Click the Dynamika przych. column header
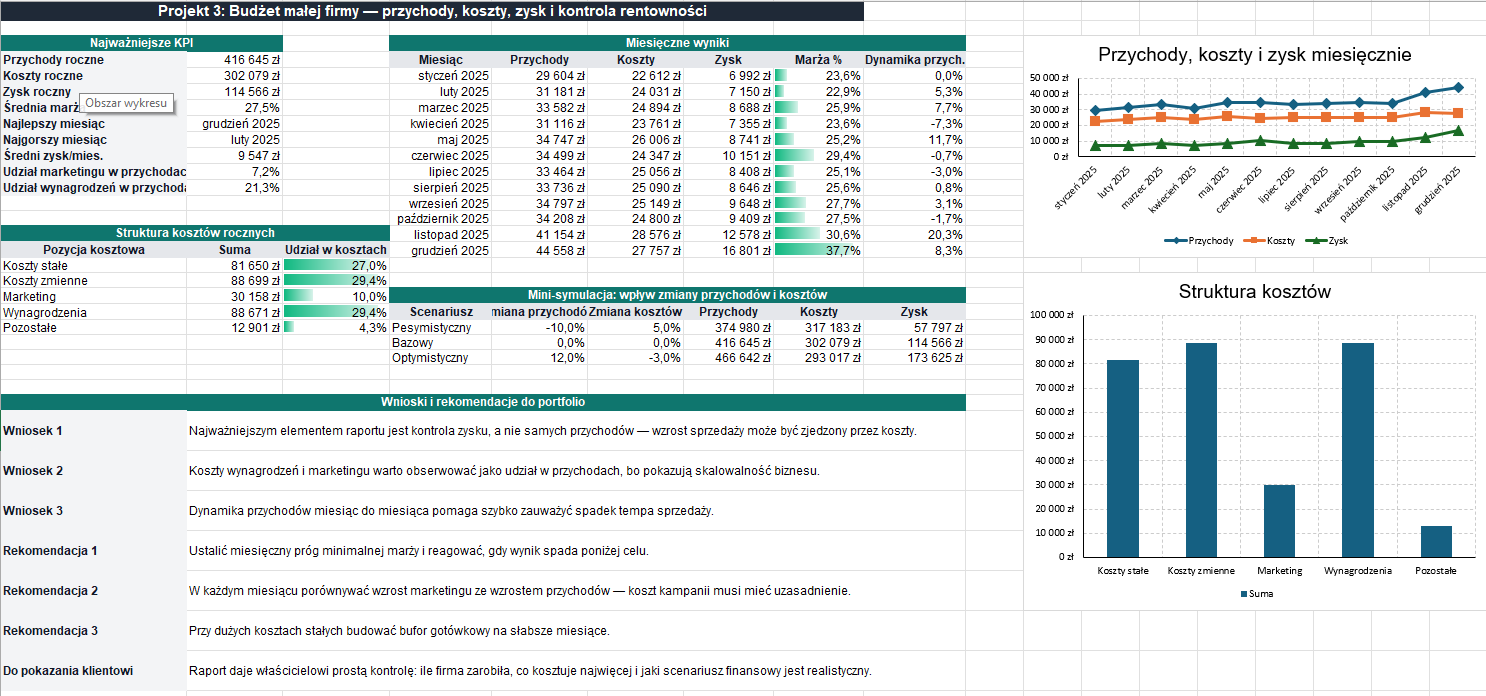Image resolution: width=1486 pixels, height=696 pixels. click(914, 60)
